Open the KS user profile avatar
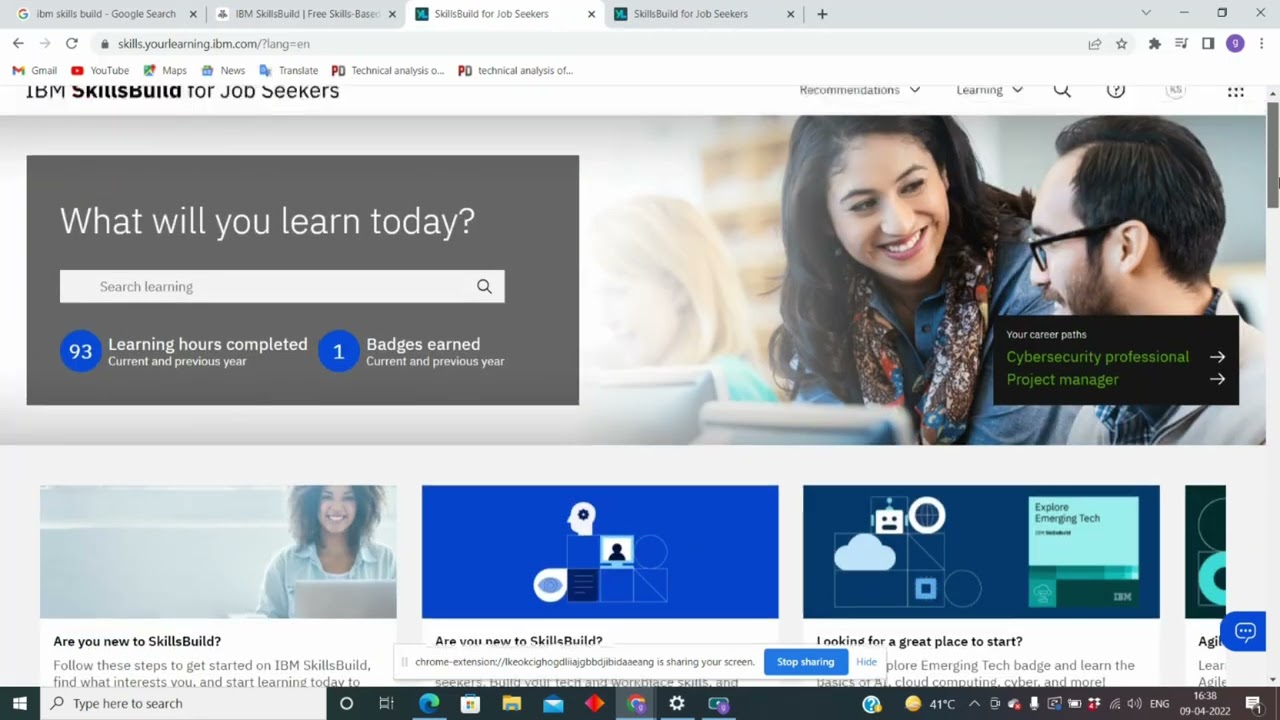This screenshot has height=720, width=1280. 1176,90
